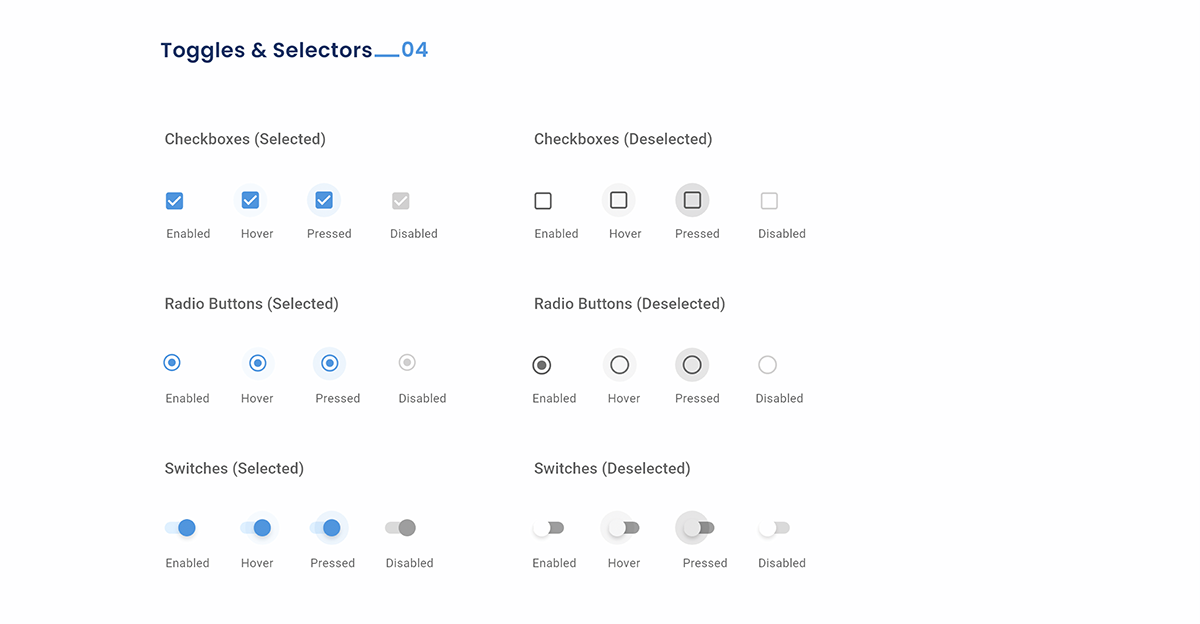Click the Toggles & Selectors heading

coord(266,50)
